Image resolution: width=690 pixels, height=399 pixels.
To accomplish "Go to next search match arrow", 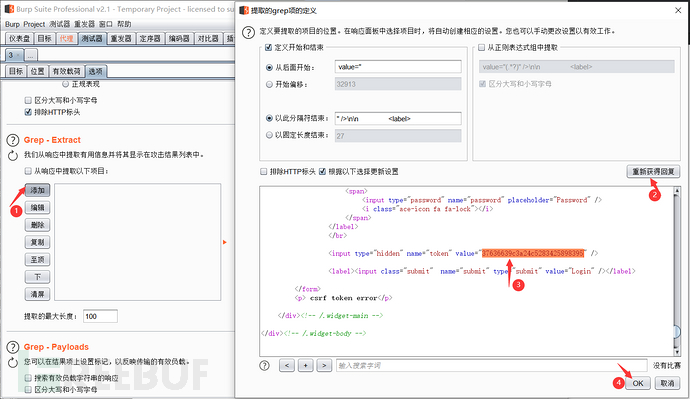I will tap(324, 366).
